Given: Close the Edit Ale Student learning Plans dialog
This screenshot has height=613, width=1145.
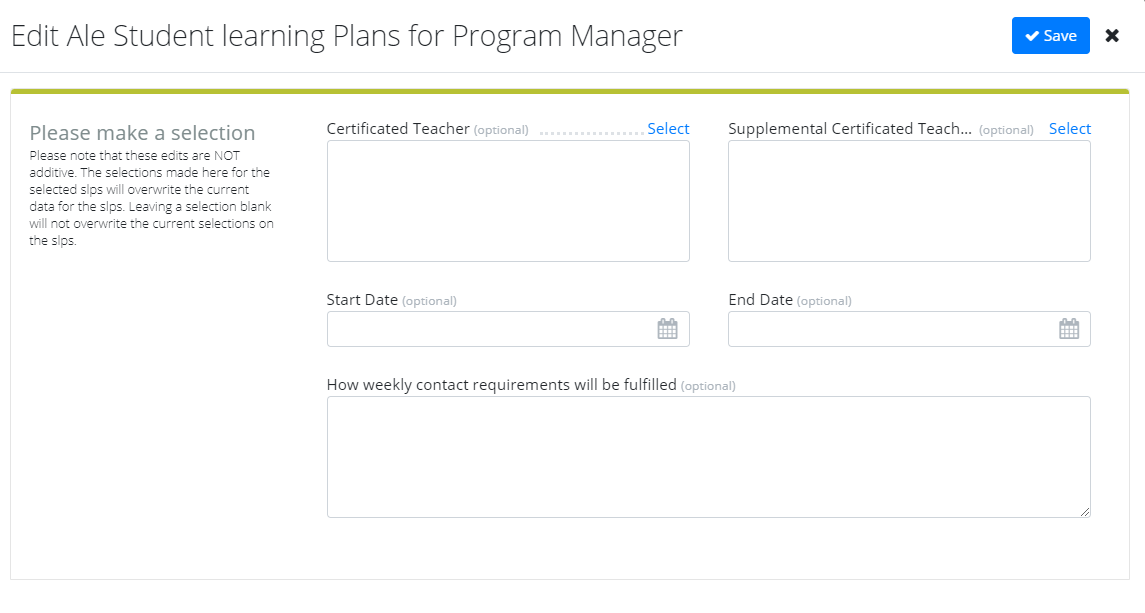Looking at the screenshot, I should pyautogui.click(x=1112, y=36).
